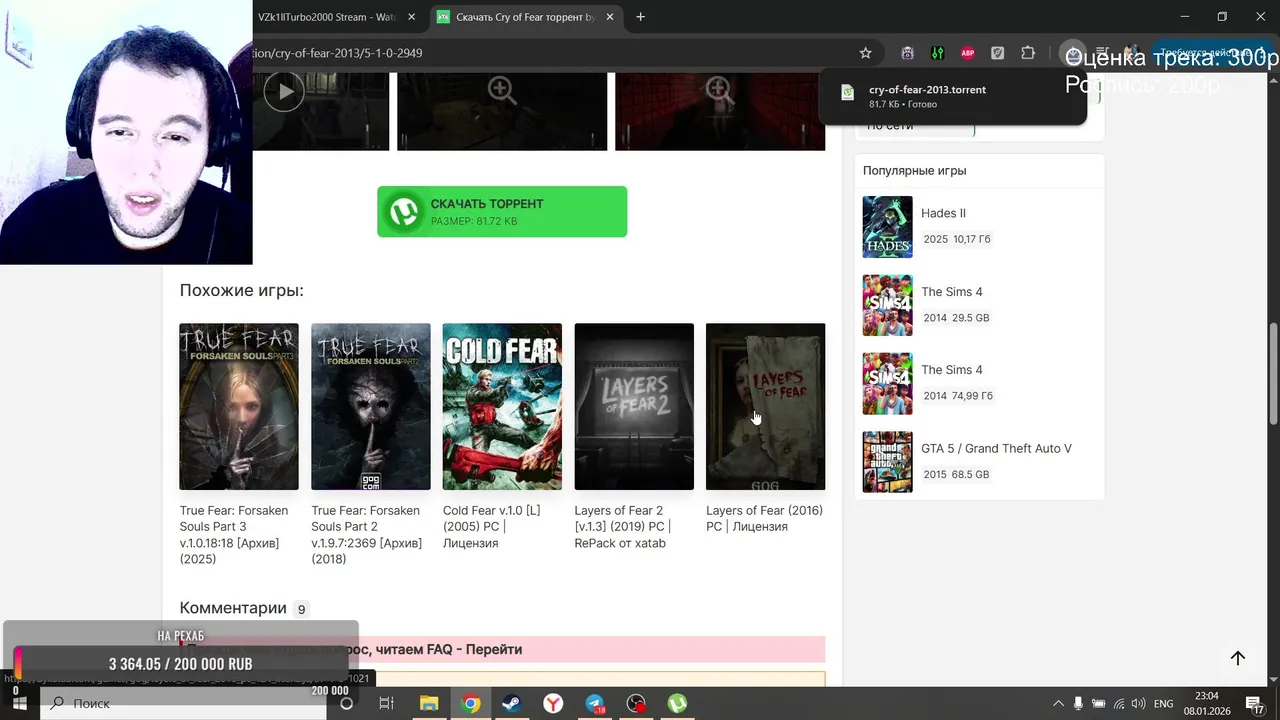Open the Layers of Fear 2016 cover
1280x720 pixels.
(766, 406)
